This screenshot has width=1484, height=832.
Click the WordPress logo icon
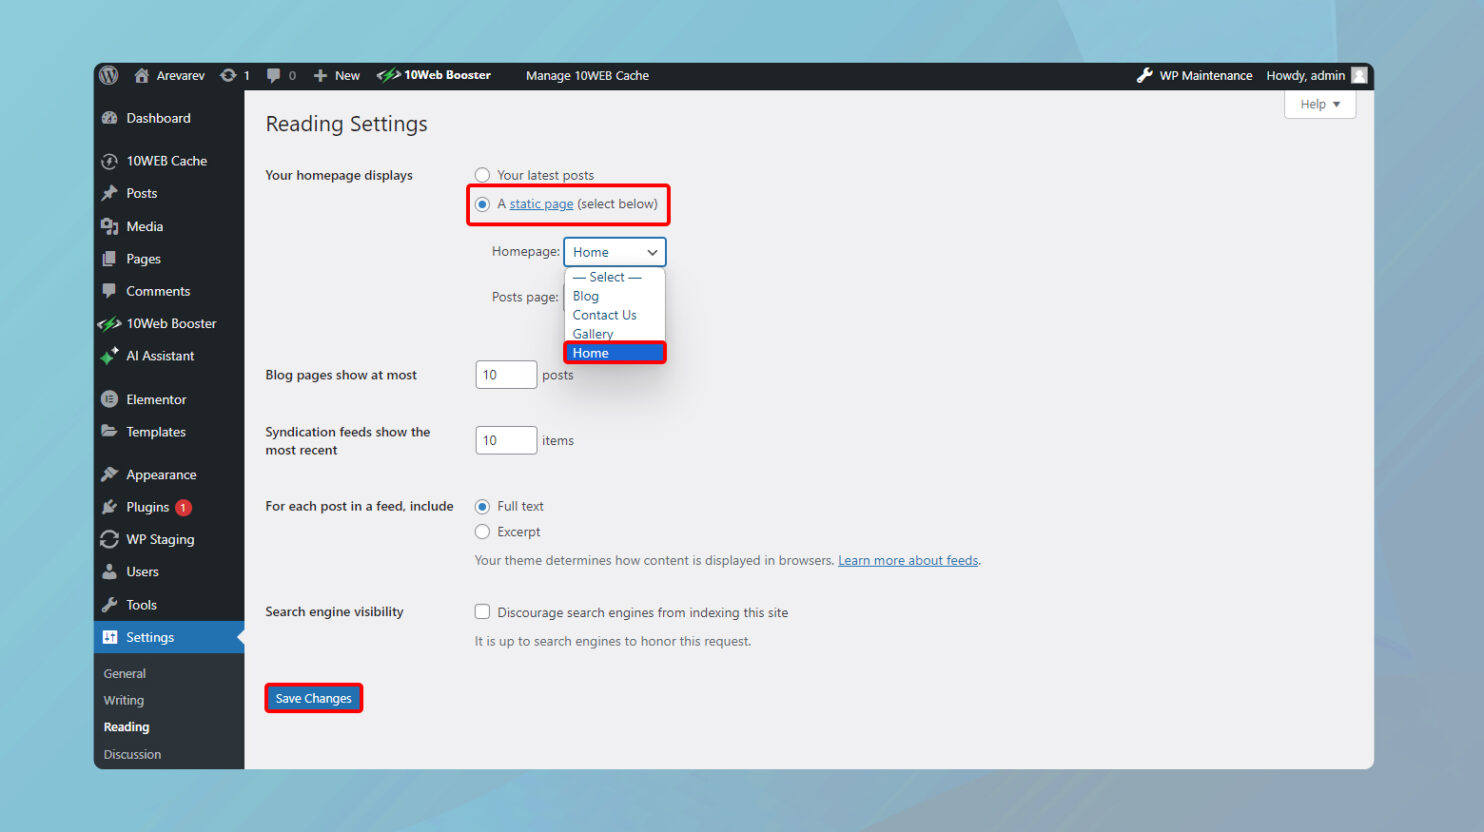click(109, 75)
